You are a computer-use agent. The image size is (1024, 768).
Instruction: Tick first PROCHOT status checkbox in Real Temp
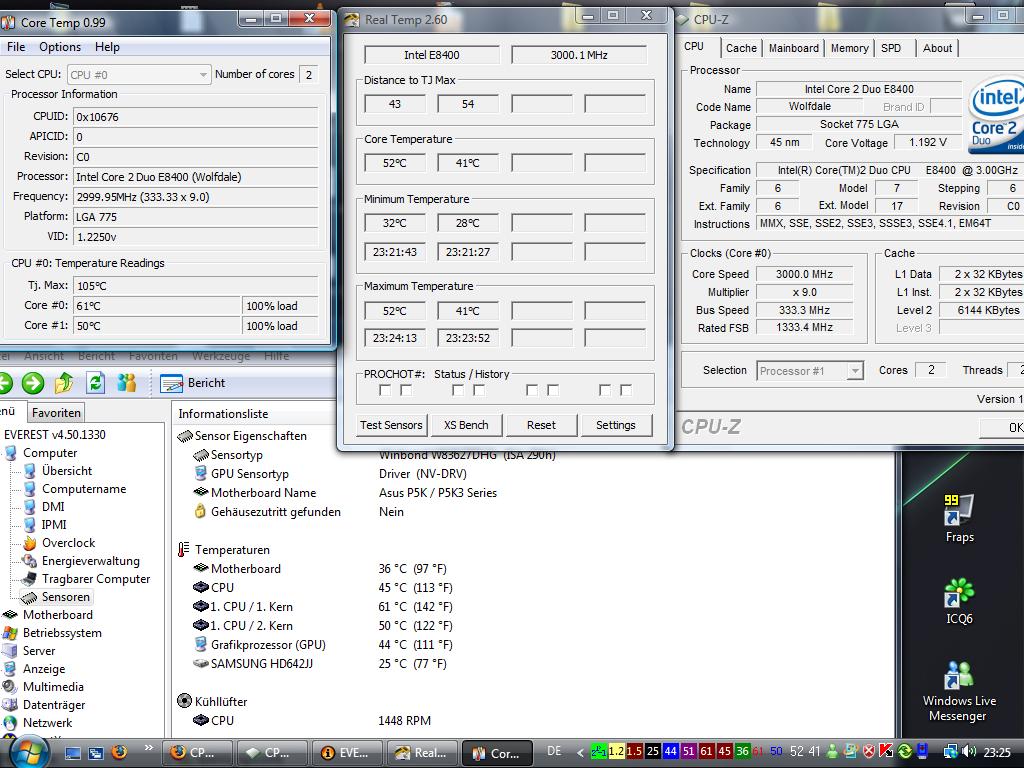click(385, 390)
